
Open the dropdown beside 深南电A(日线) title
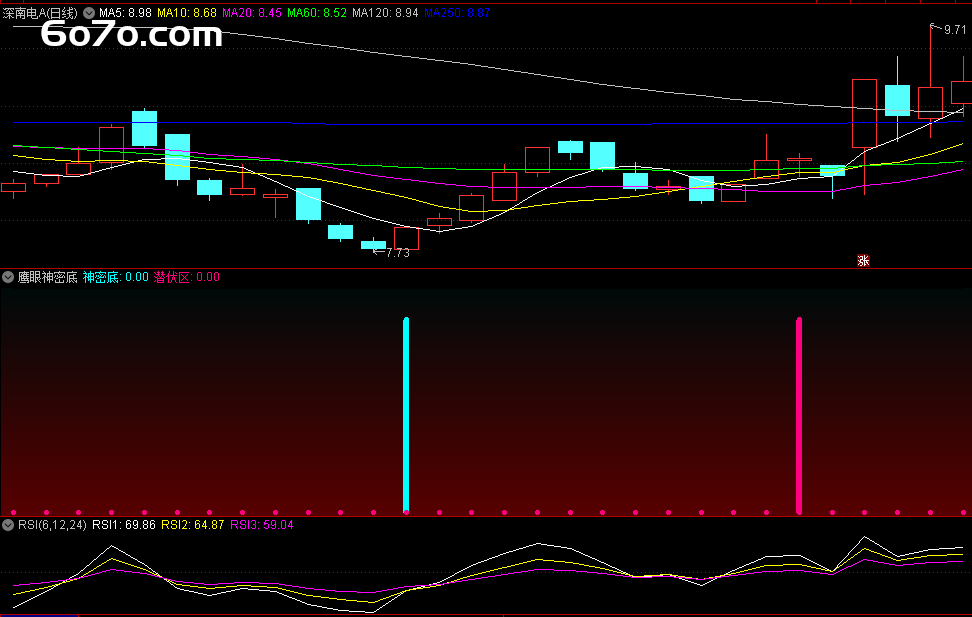(x=89, y=12)
